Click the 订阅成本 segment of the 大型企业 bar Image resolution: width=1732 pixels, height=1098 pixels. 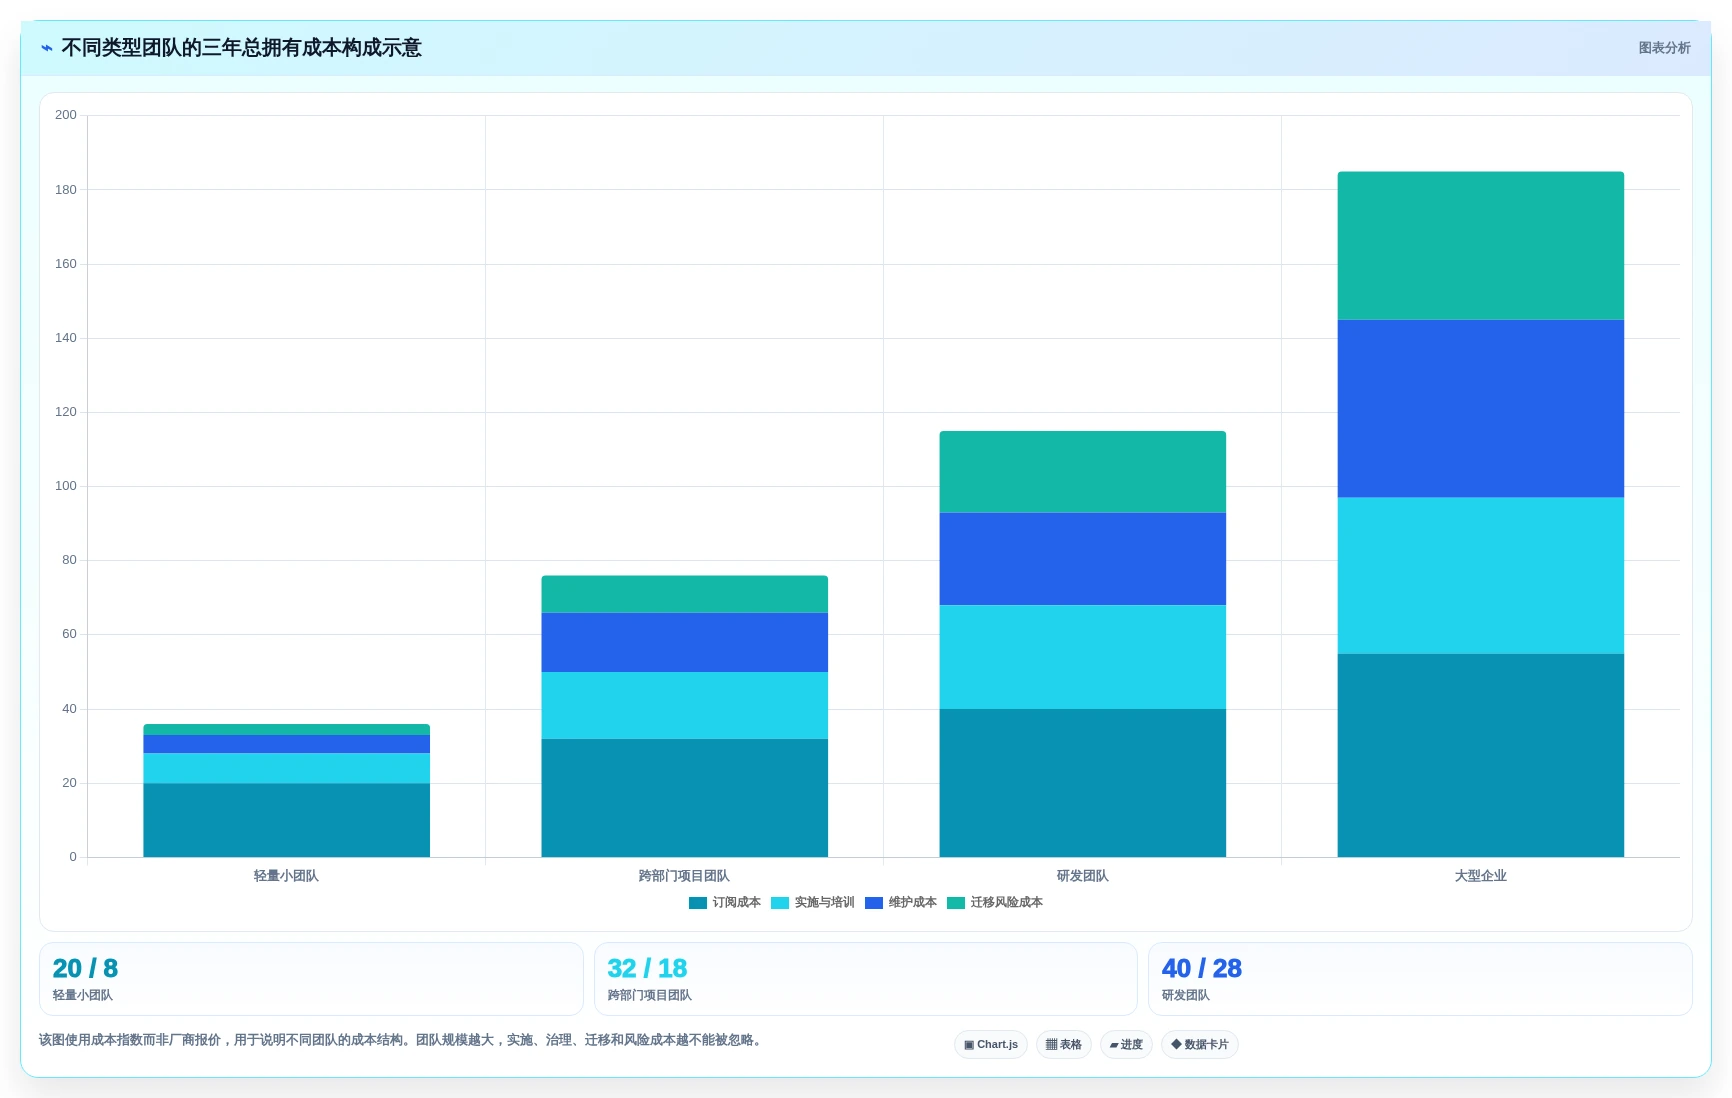(1481, 755)
